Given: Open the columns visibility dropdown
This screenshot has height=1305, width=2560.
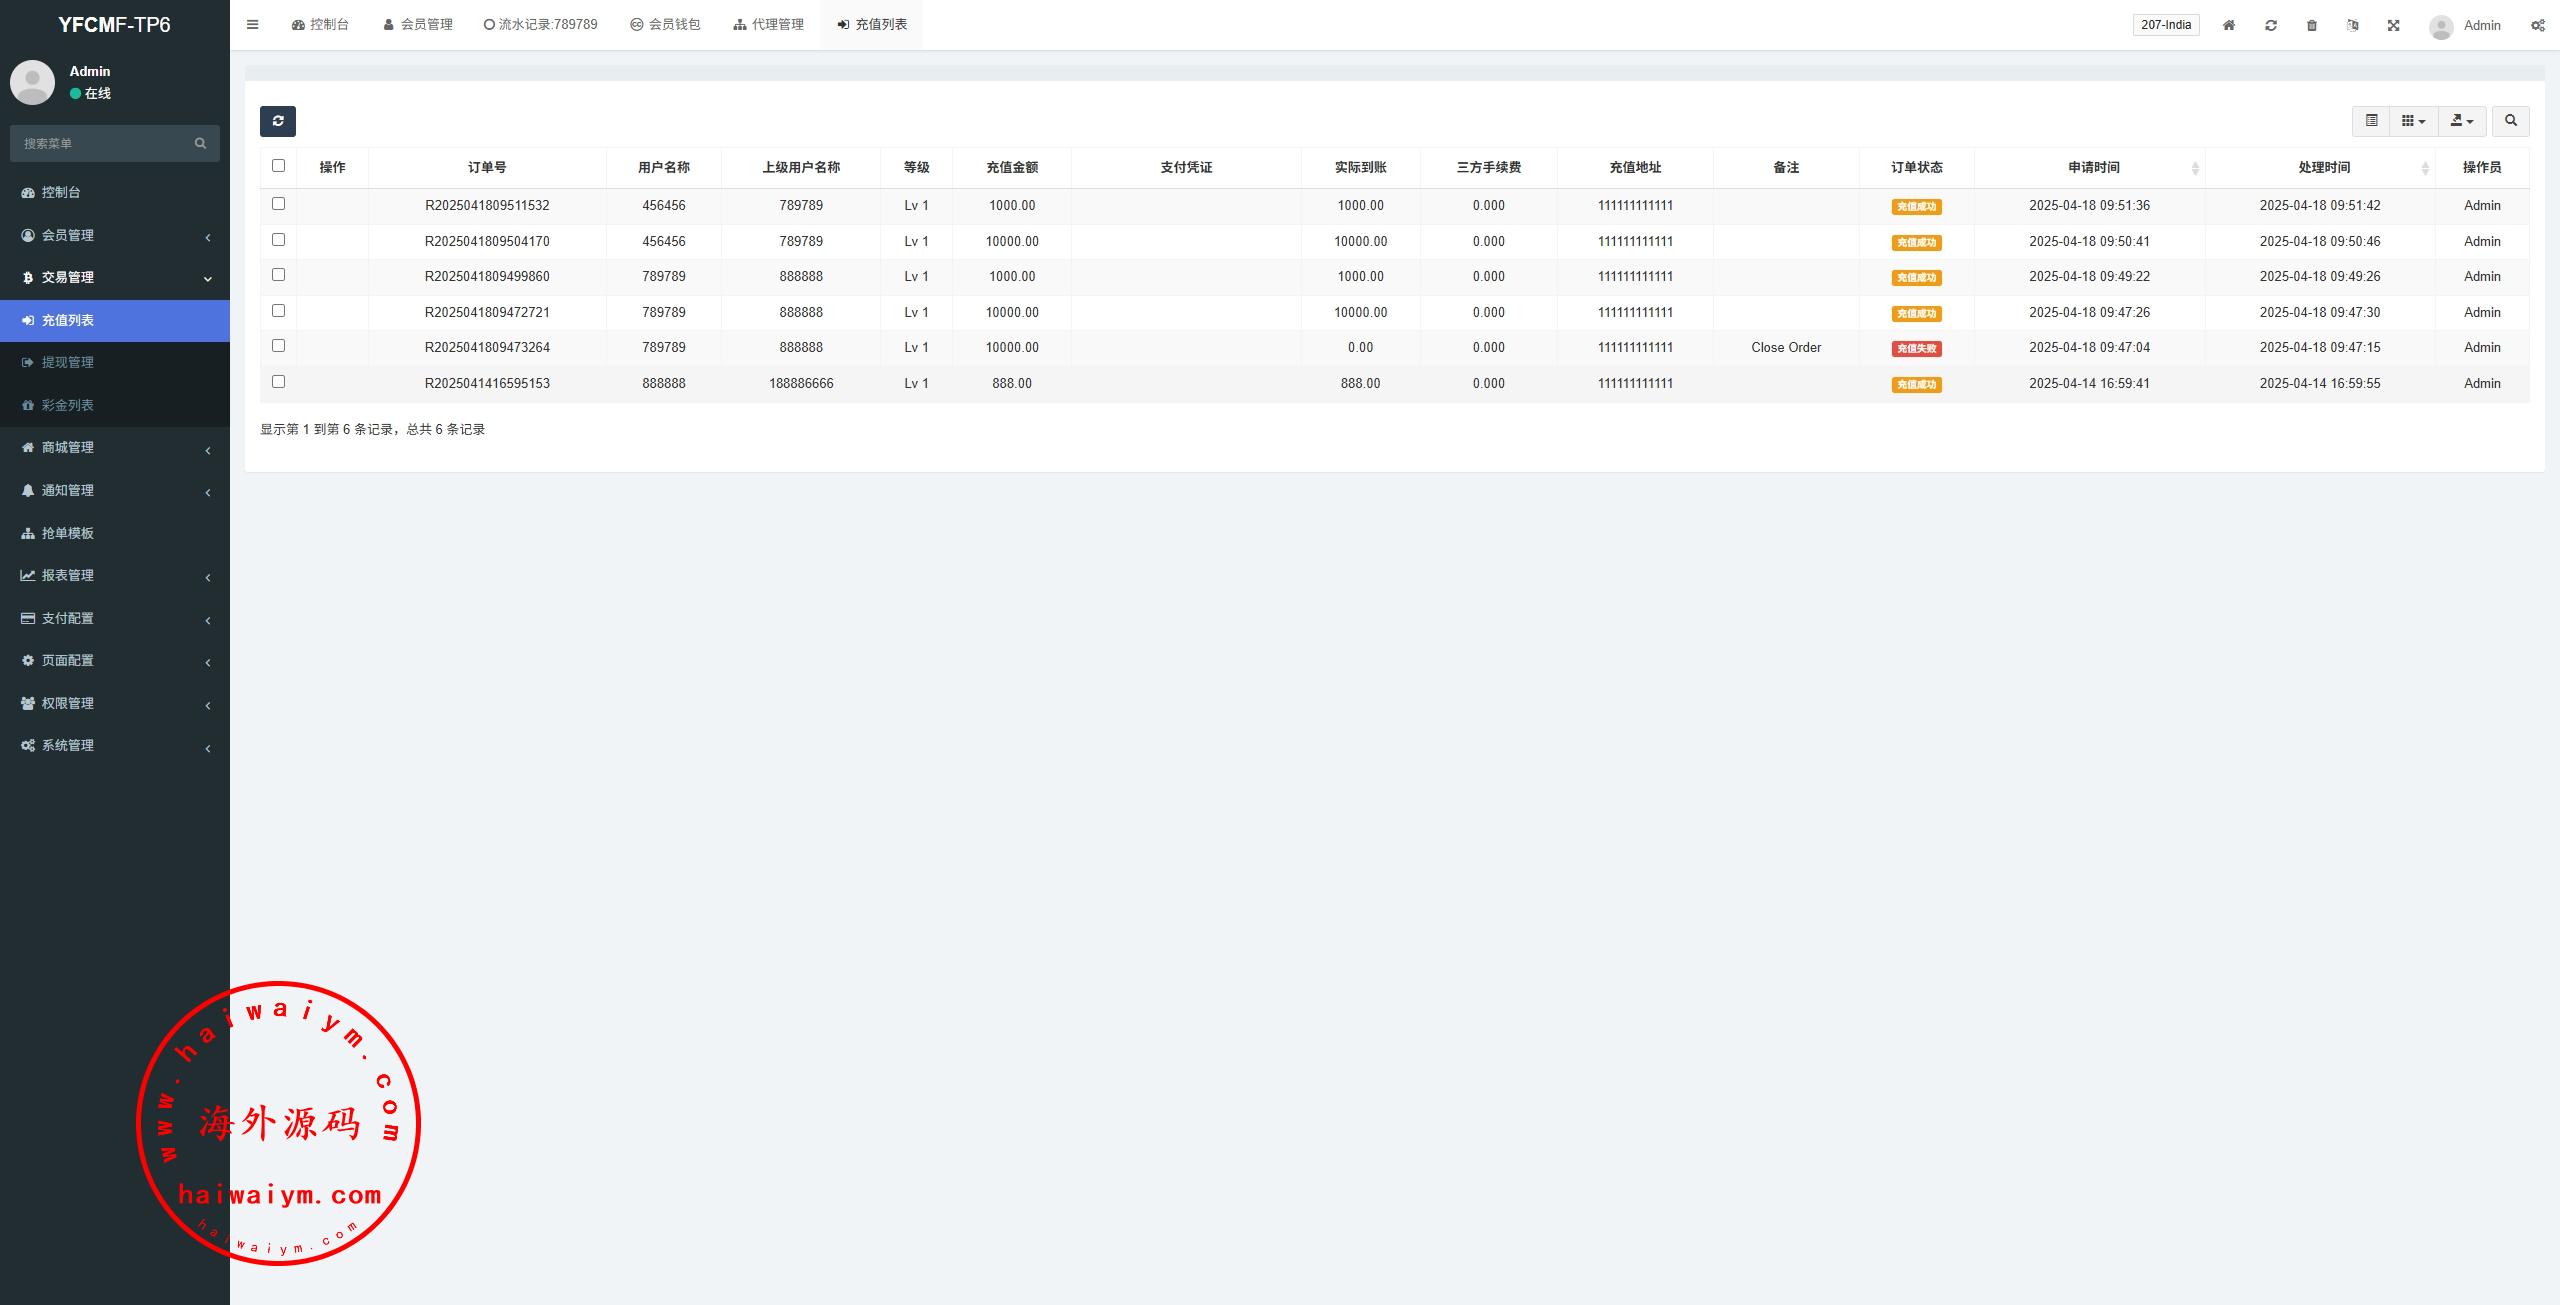Looking at the screenshot, I should [x=2413, y=121].
